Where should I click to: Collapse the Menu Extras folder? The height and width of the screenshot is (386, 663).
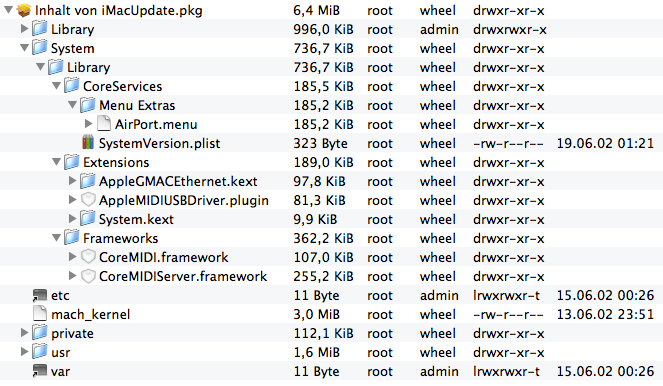pyautogui.click(x=72, y=104)
